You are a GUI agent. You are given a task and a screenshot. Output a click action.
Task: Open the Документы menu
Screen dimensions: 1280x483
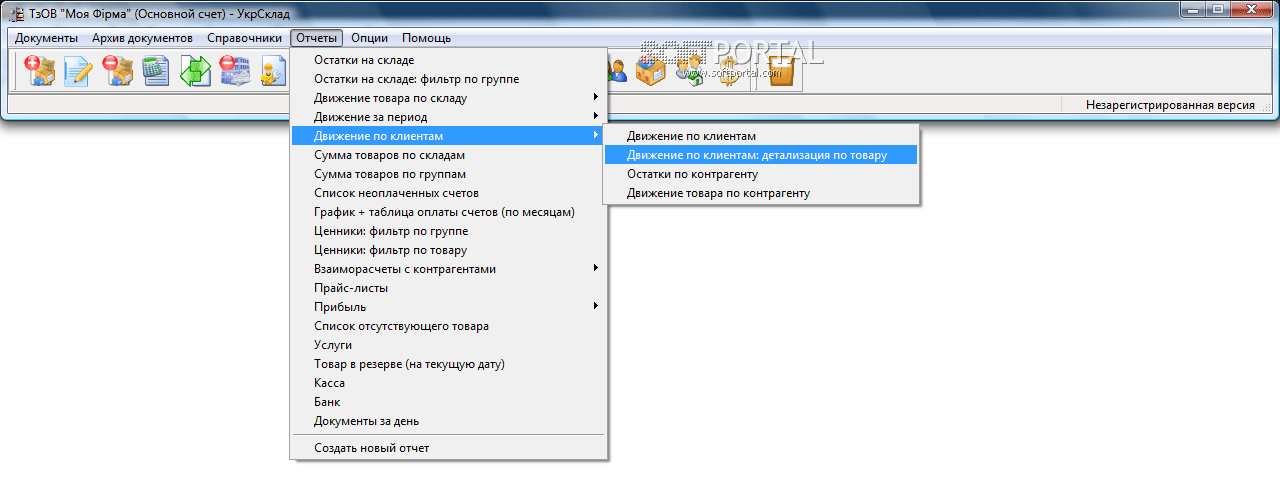(x=46, y=38)
